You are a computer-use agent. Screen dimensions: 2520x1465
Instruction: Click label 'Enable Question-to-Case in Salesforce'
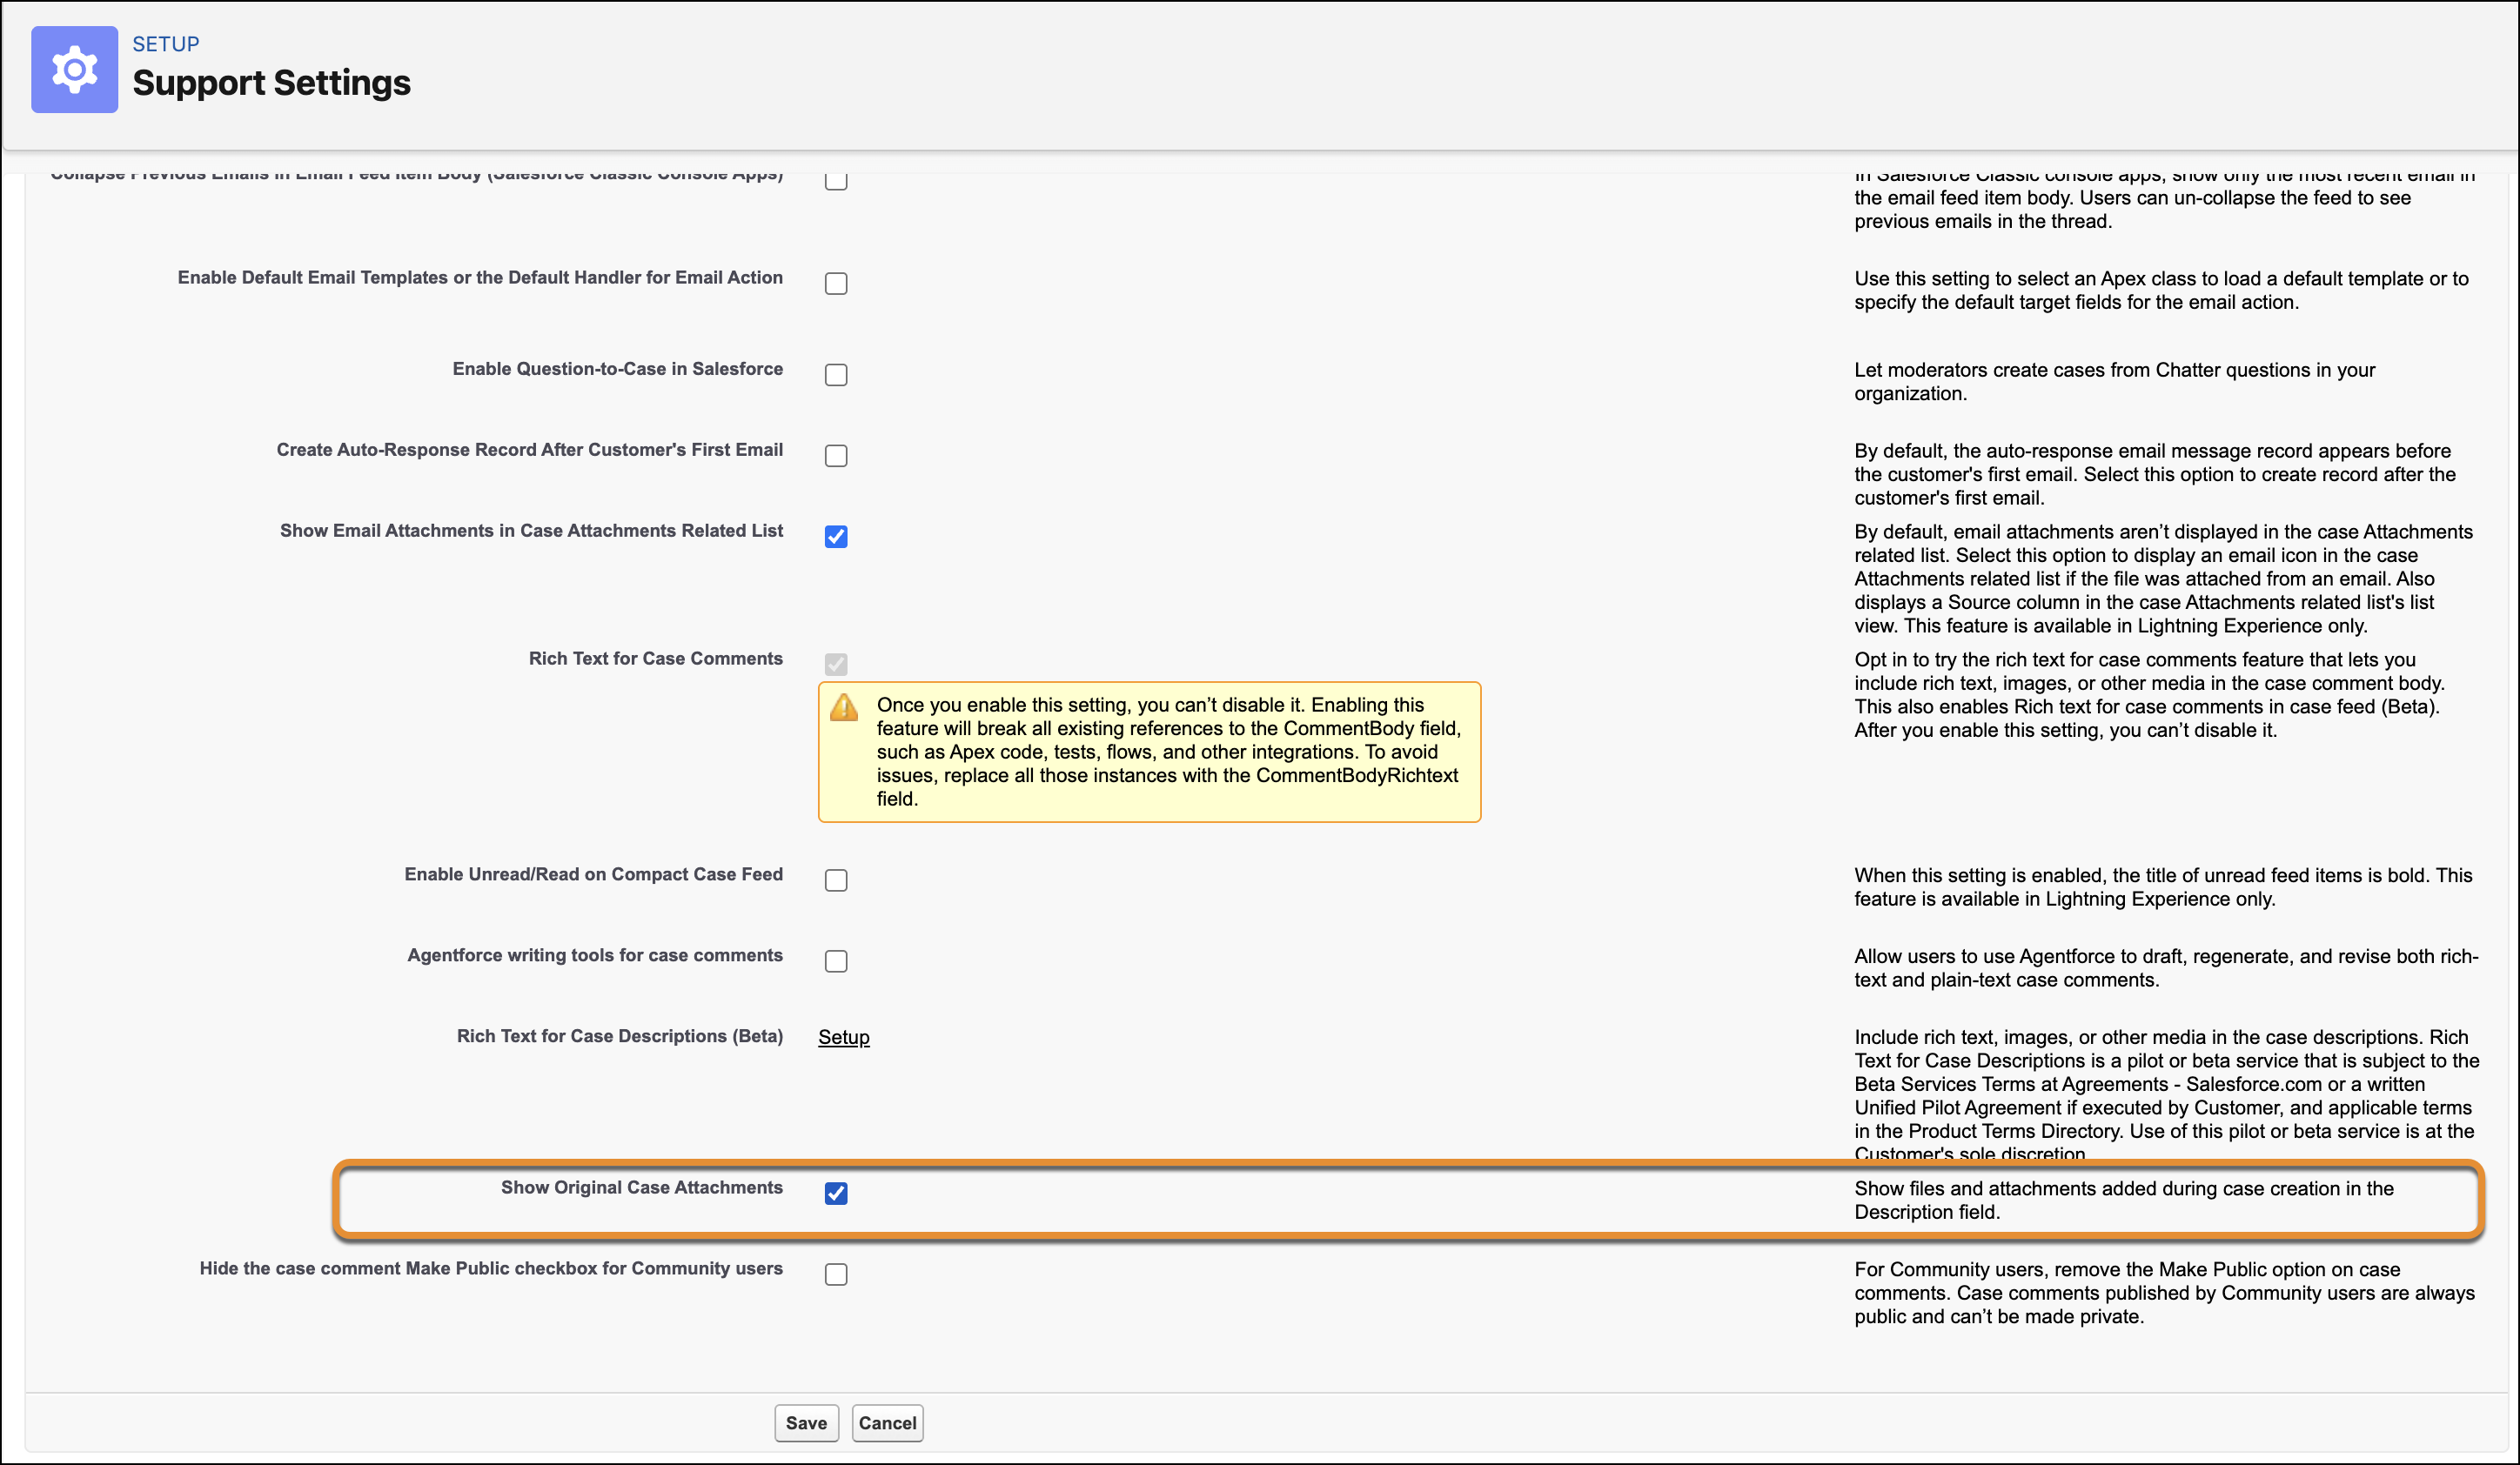[x=618, y=368]
